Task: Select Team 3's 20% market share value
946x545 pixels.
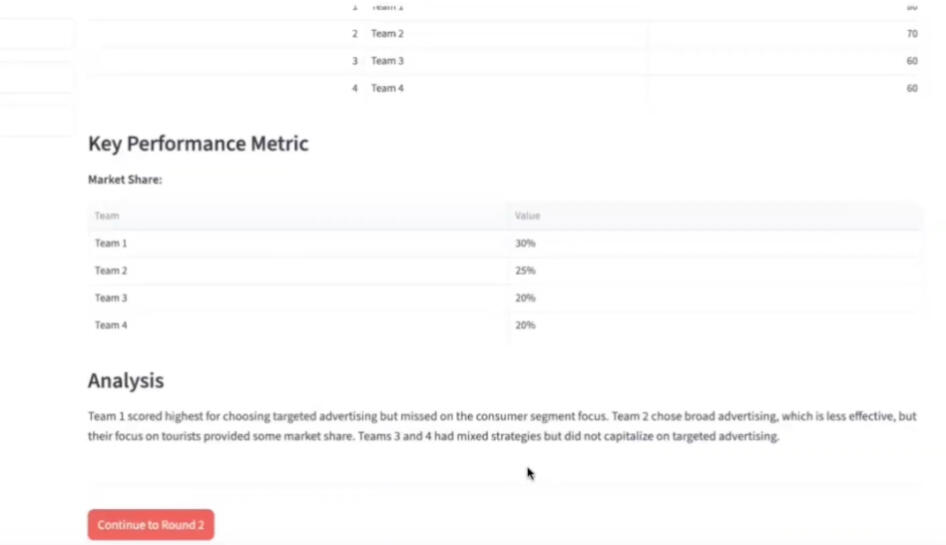Action: [525, 298]
